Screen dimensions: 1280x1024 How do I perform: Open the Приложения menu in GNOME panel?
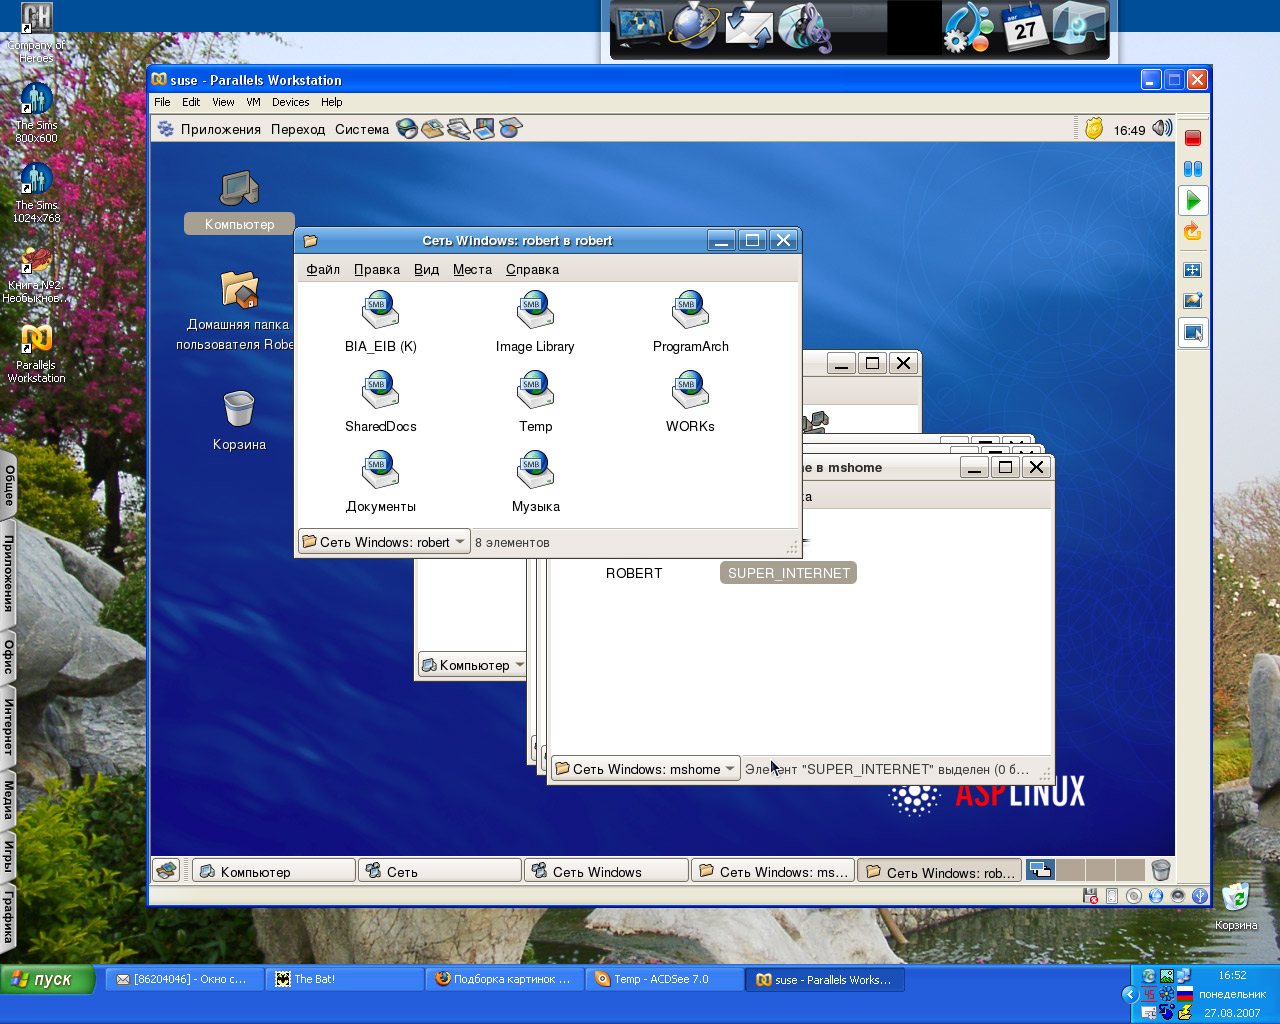point(220,129)
